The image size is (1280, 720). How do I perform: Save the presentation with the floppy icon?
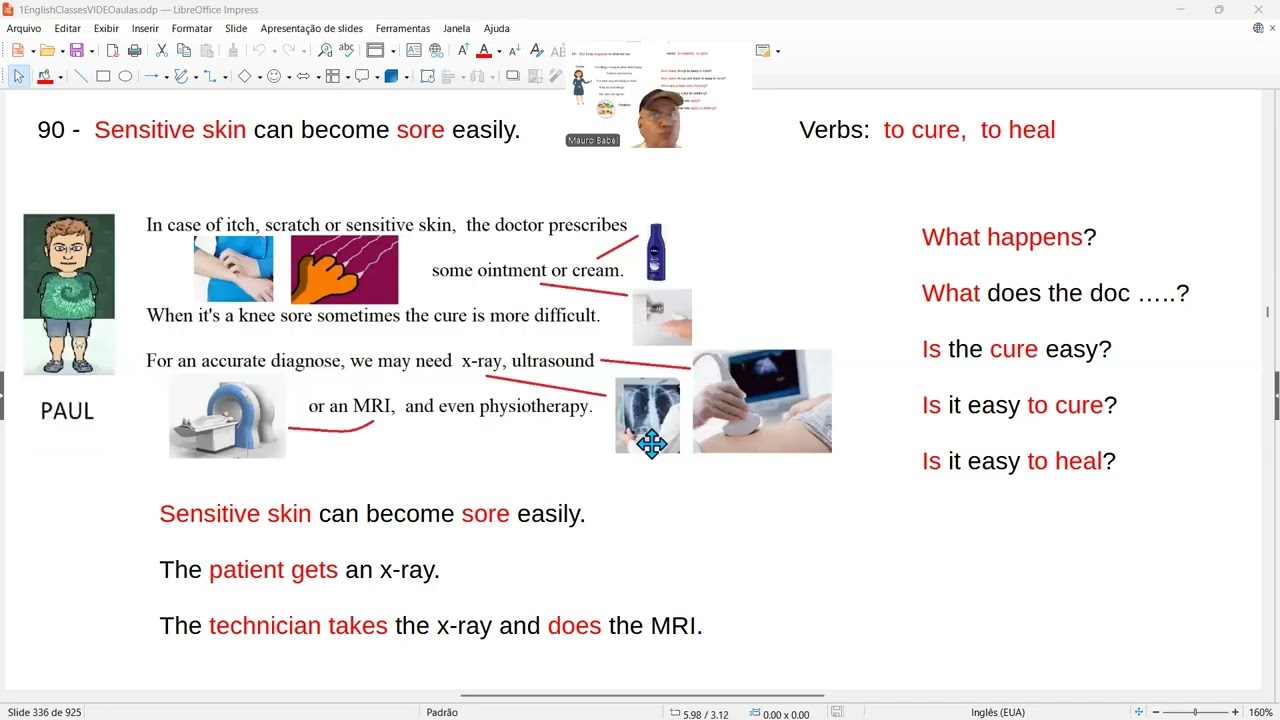(x=76, y=51)
